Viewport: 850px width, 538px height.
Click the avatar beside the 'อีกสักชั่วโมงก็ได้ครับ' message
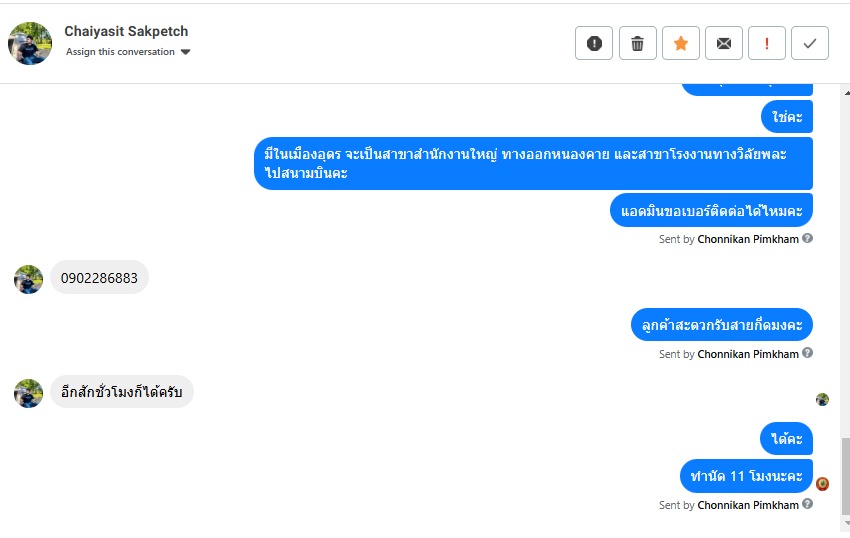tap(29, 393)
